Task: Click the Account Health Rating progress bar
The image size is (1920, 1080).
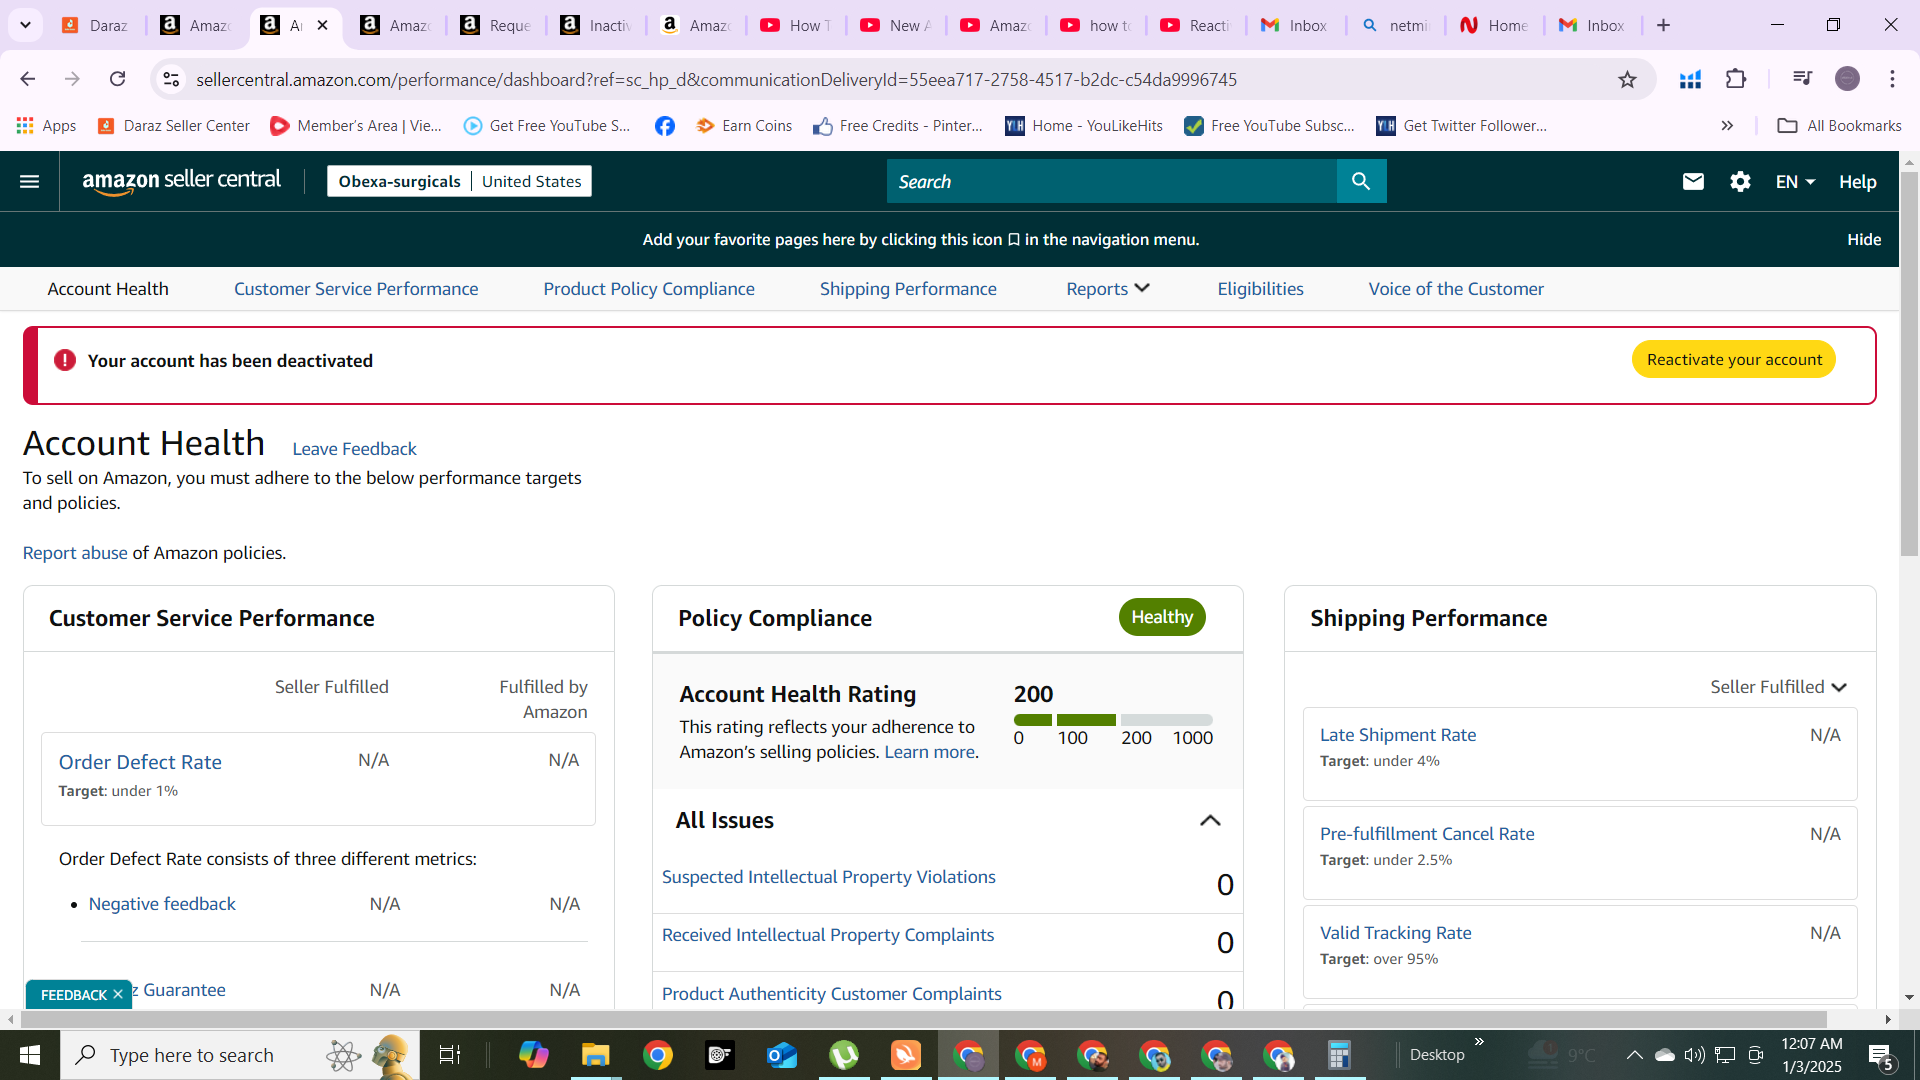Action: tap(1113, 720)
